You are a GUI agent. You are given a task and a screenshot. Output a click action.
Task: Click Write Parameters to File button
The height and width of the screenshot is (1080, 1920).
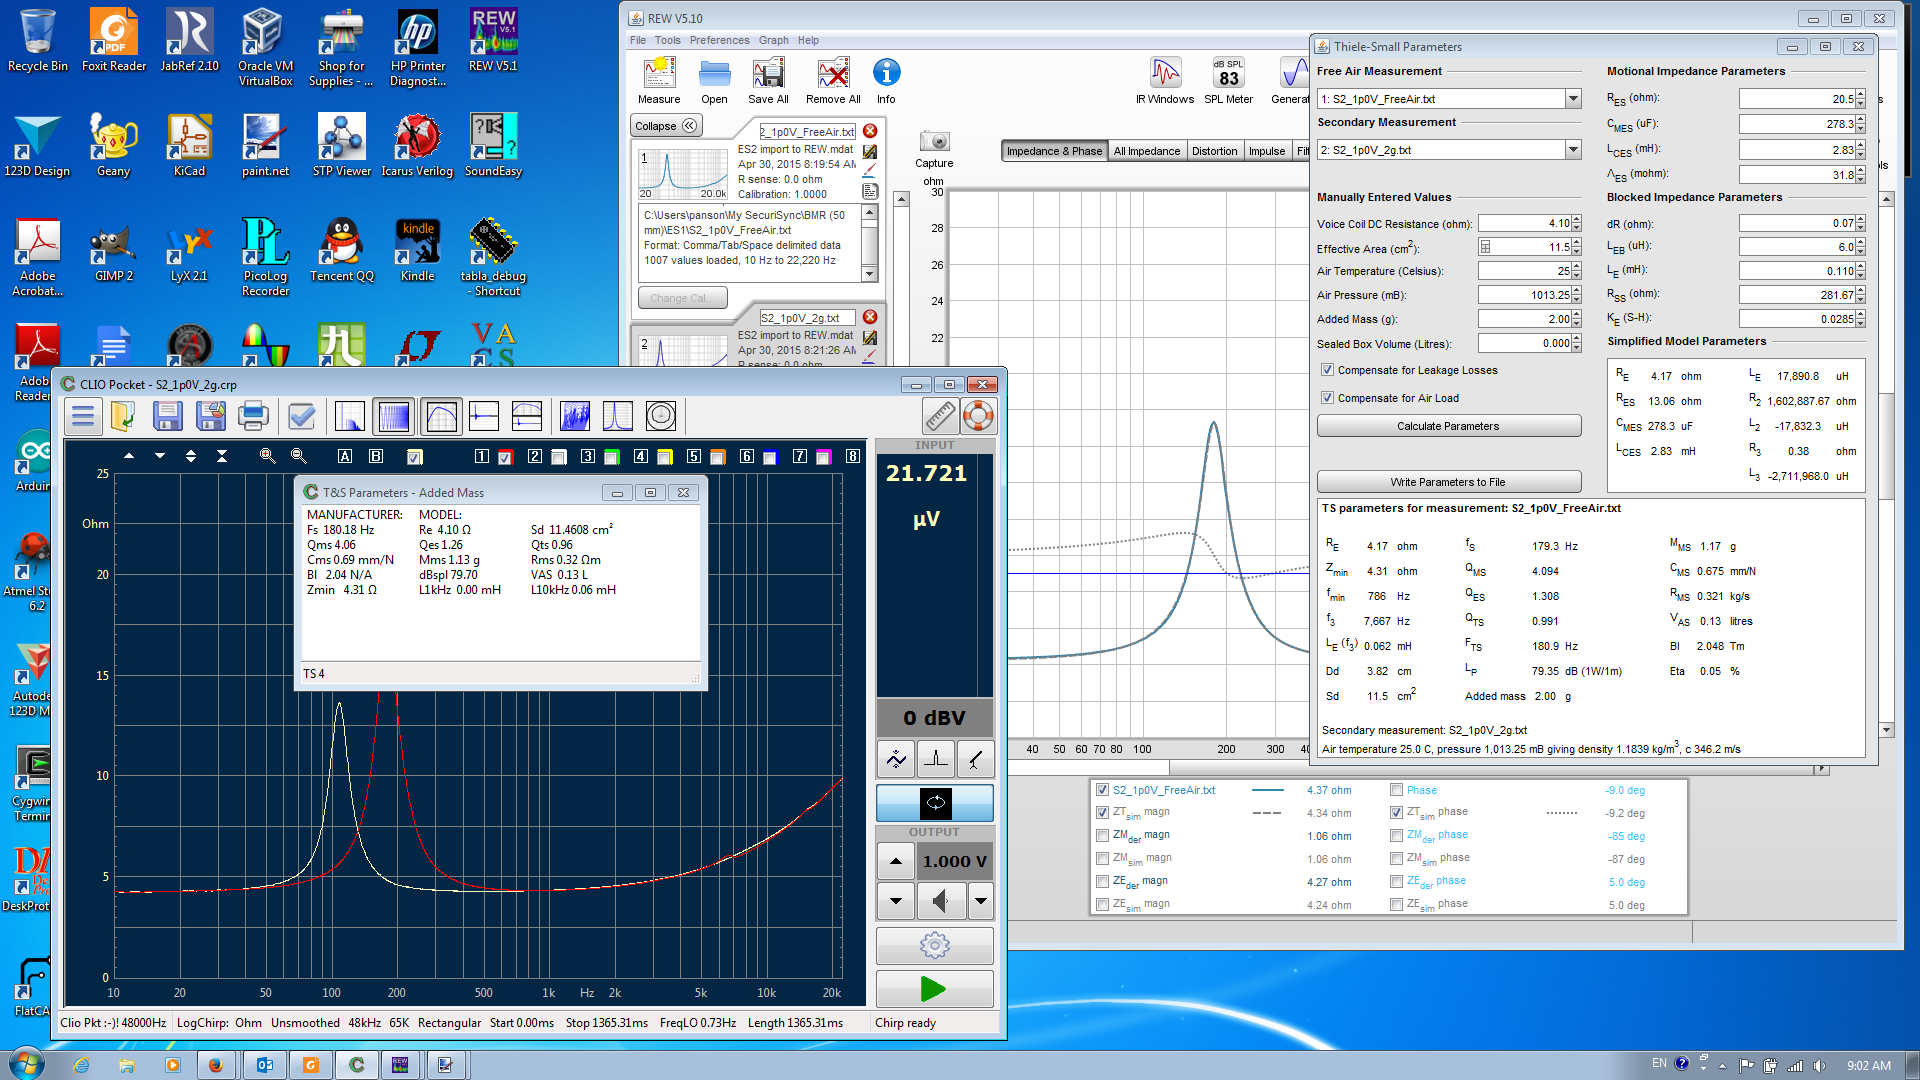coord(1448,482)
